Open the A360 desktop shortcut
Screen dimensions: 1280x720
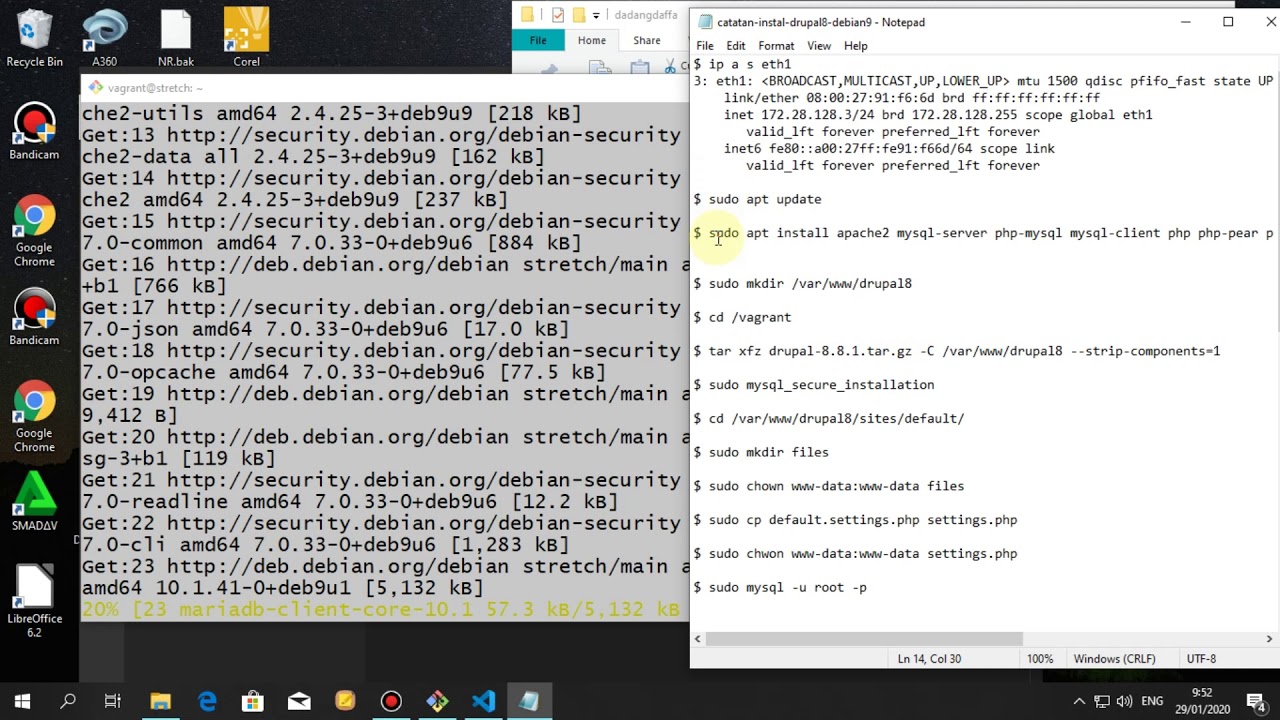click(104, 38)
